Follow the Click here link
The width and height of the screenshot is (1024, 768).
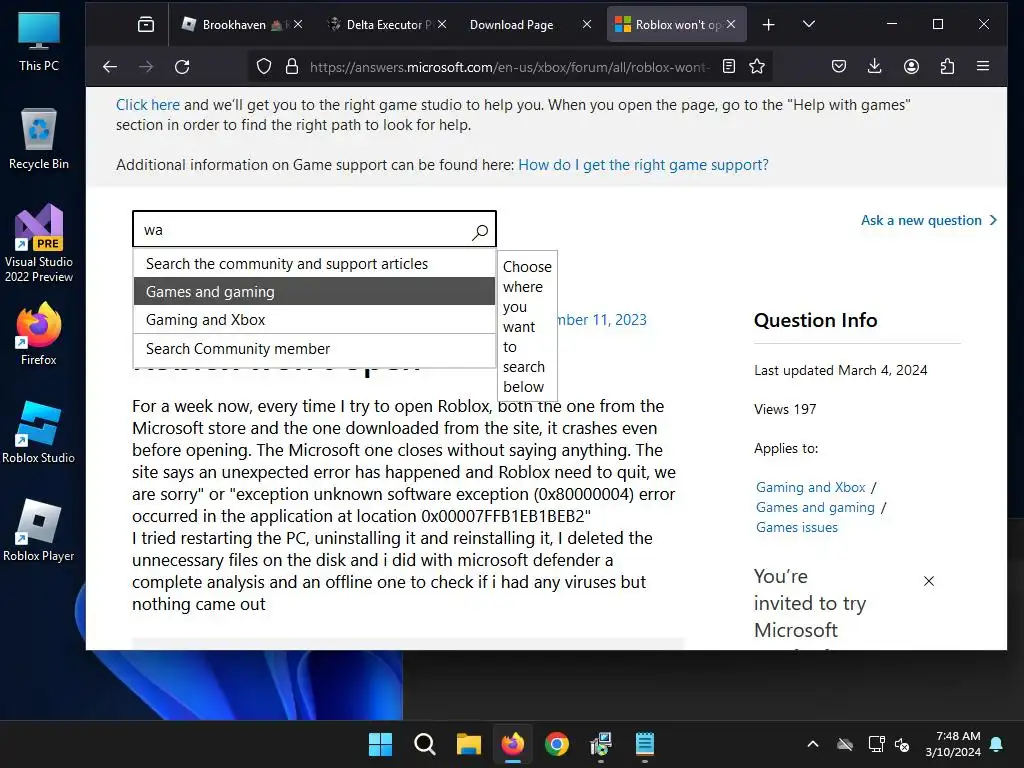pyautogui.click(x=148, y=105)
